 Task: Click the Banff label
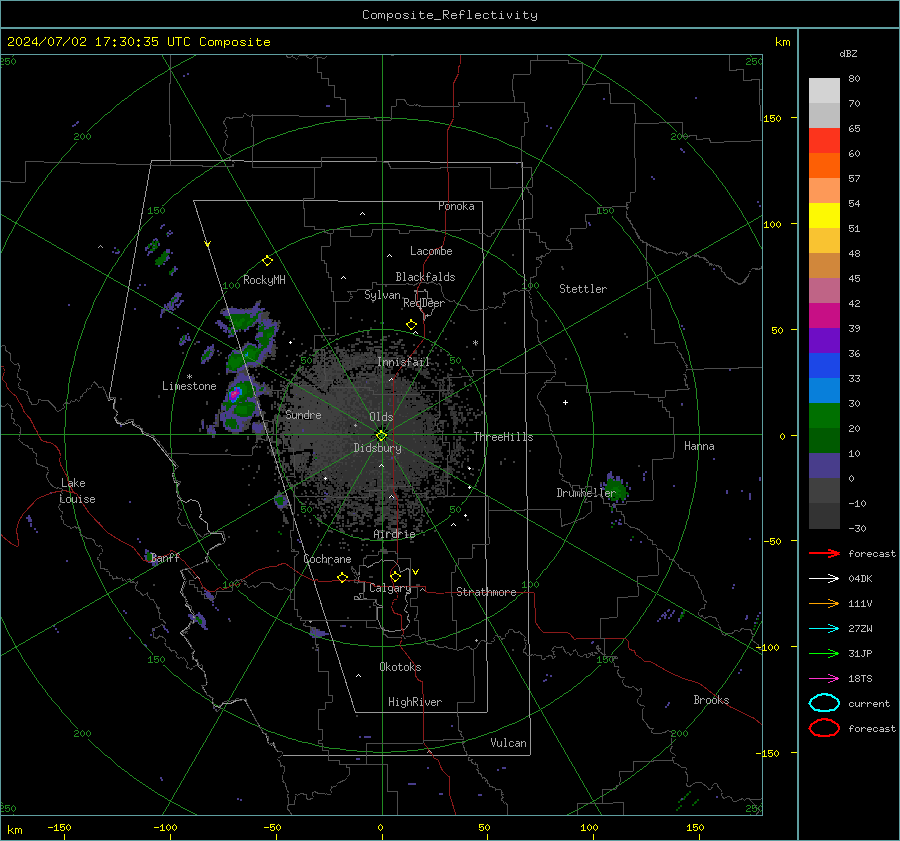(165, 557)
